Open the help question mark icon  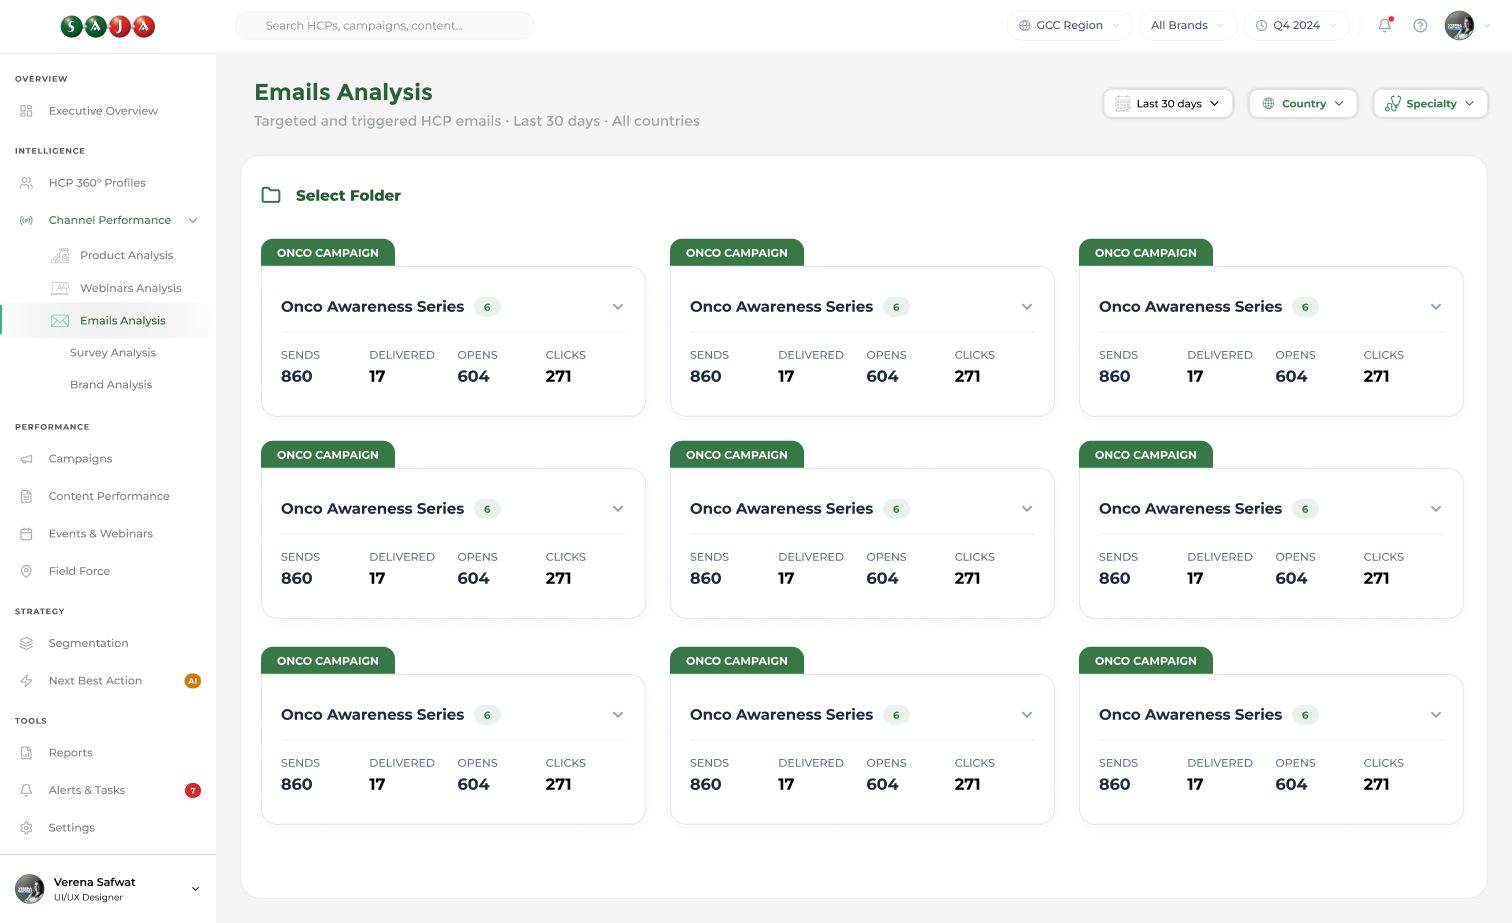[1420, 25]
